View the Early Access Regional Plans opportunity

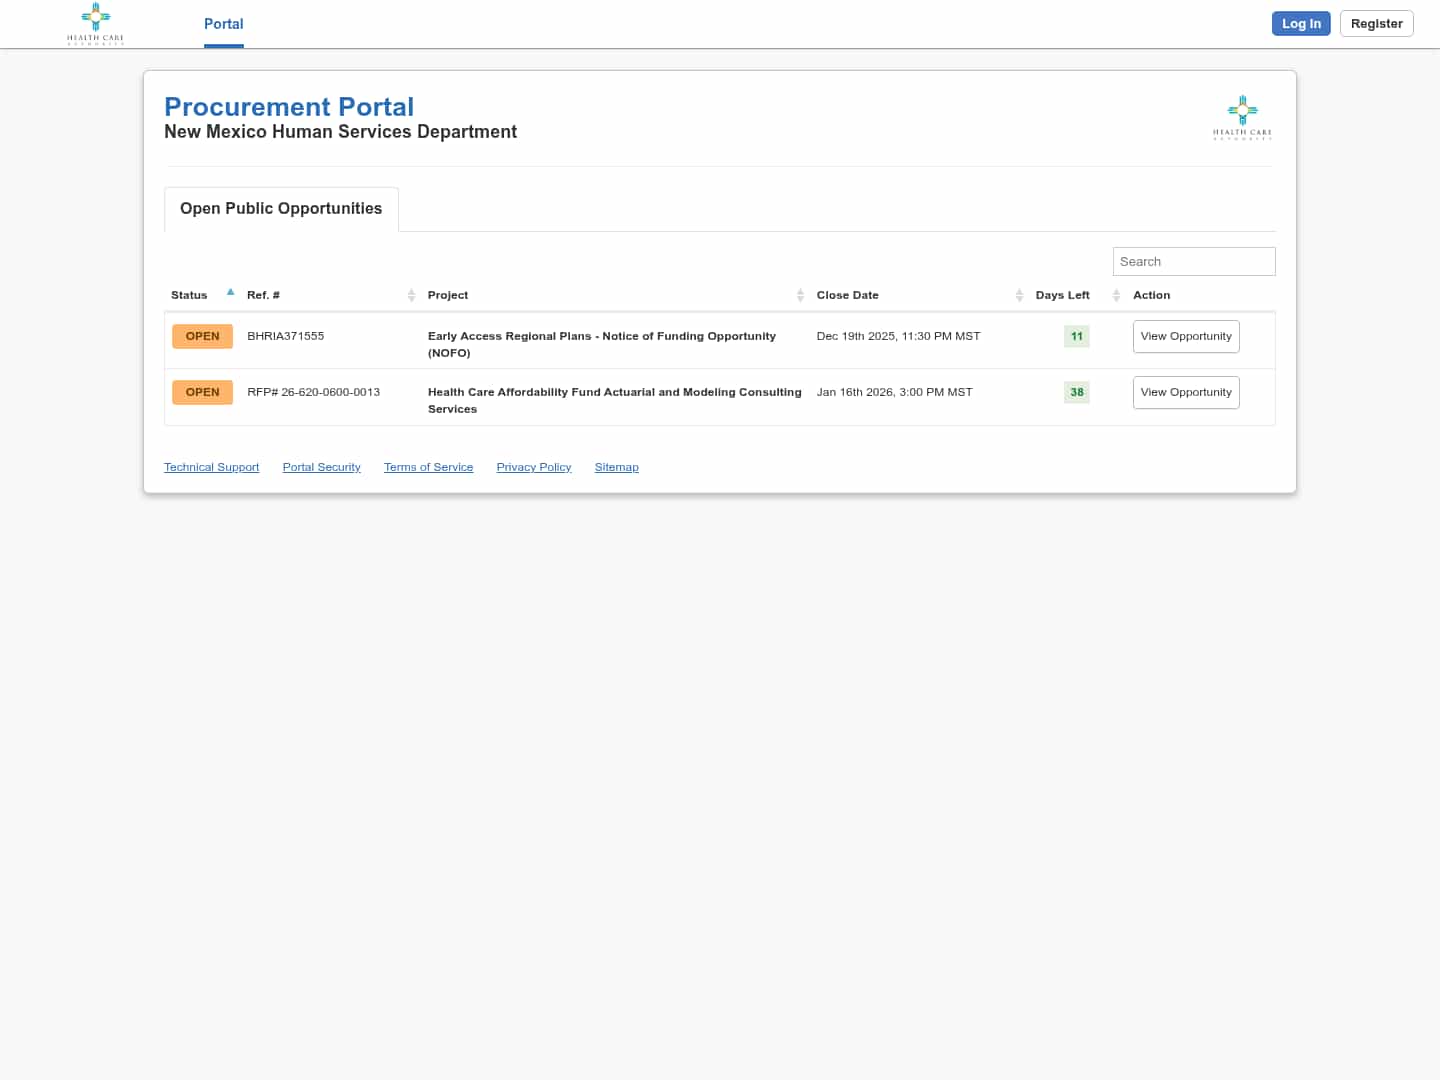[1185, 337]
